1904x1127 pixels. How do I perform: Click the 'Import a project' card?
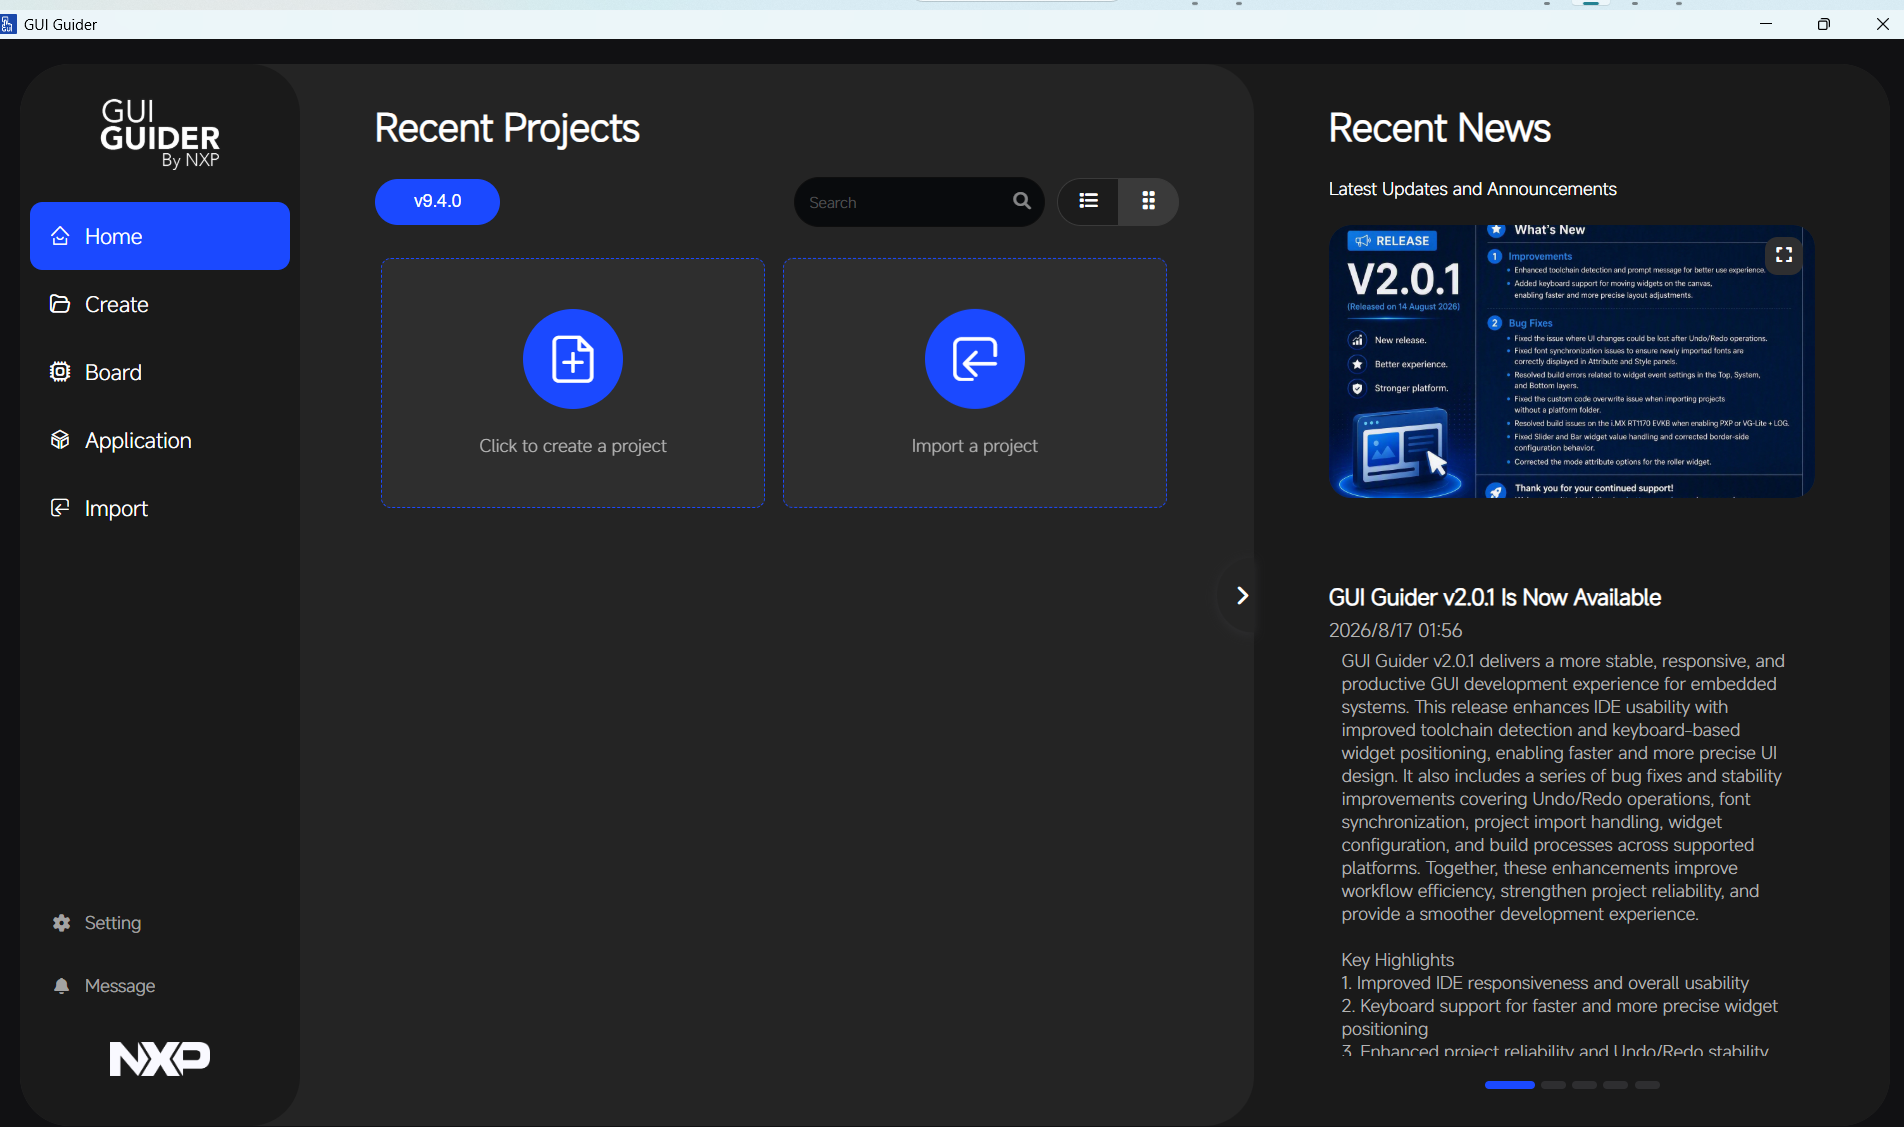pyautogui.click(x=975, y=383)
